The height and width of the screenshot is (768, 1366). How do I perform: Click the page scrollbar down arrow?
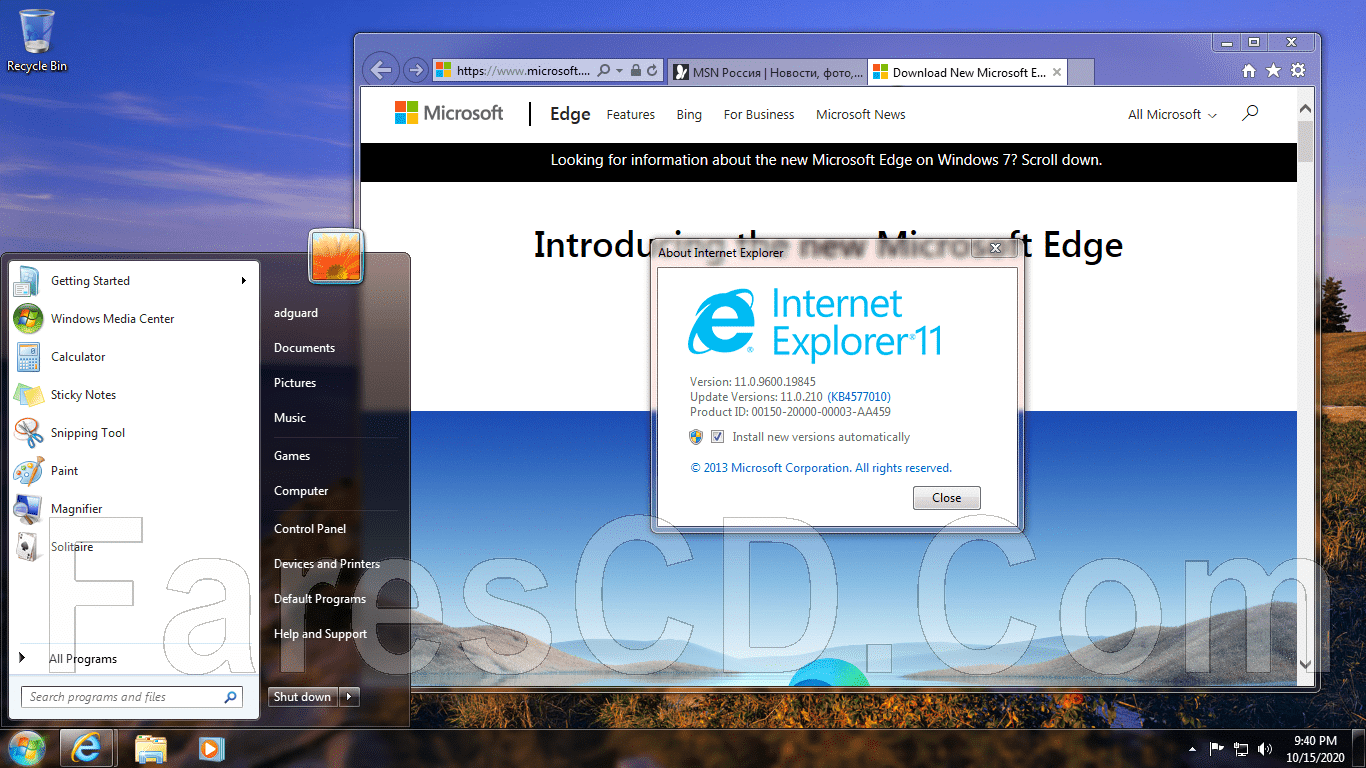pos(1305,664)
